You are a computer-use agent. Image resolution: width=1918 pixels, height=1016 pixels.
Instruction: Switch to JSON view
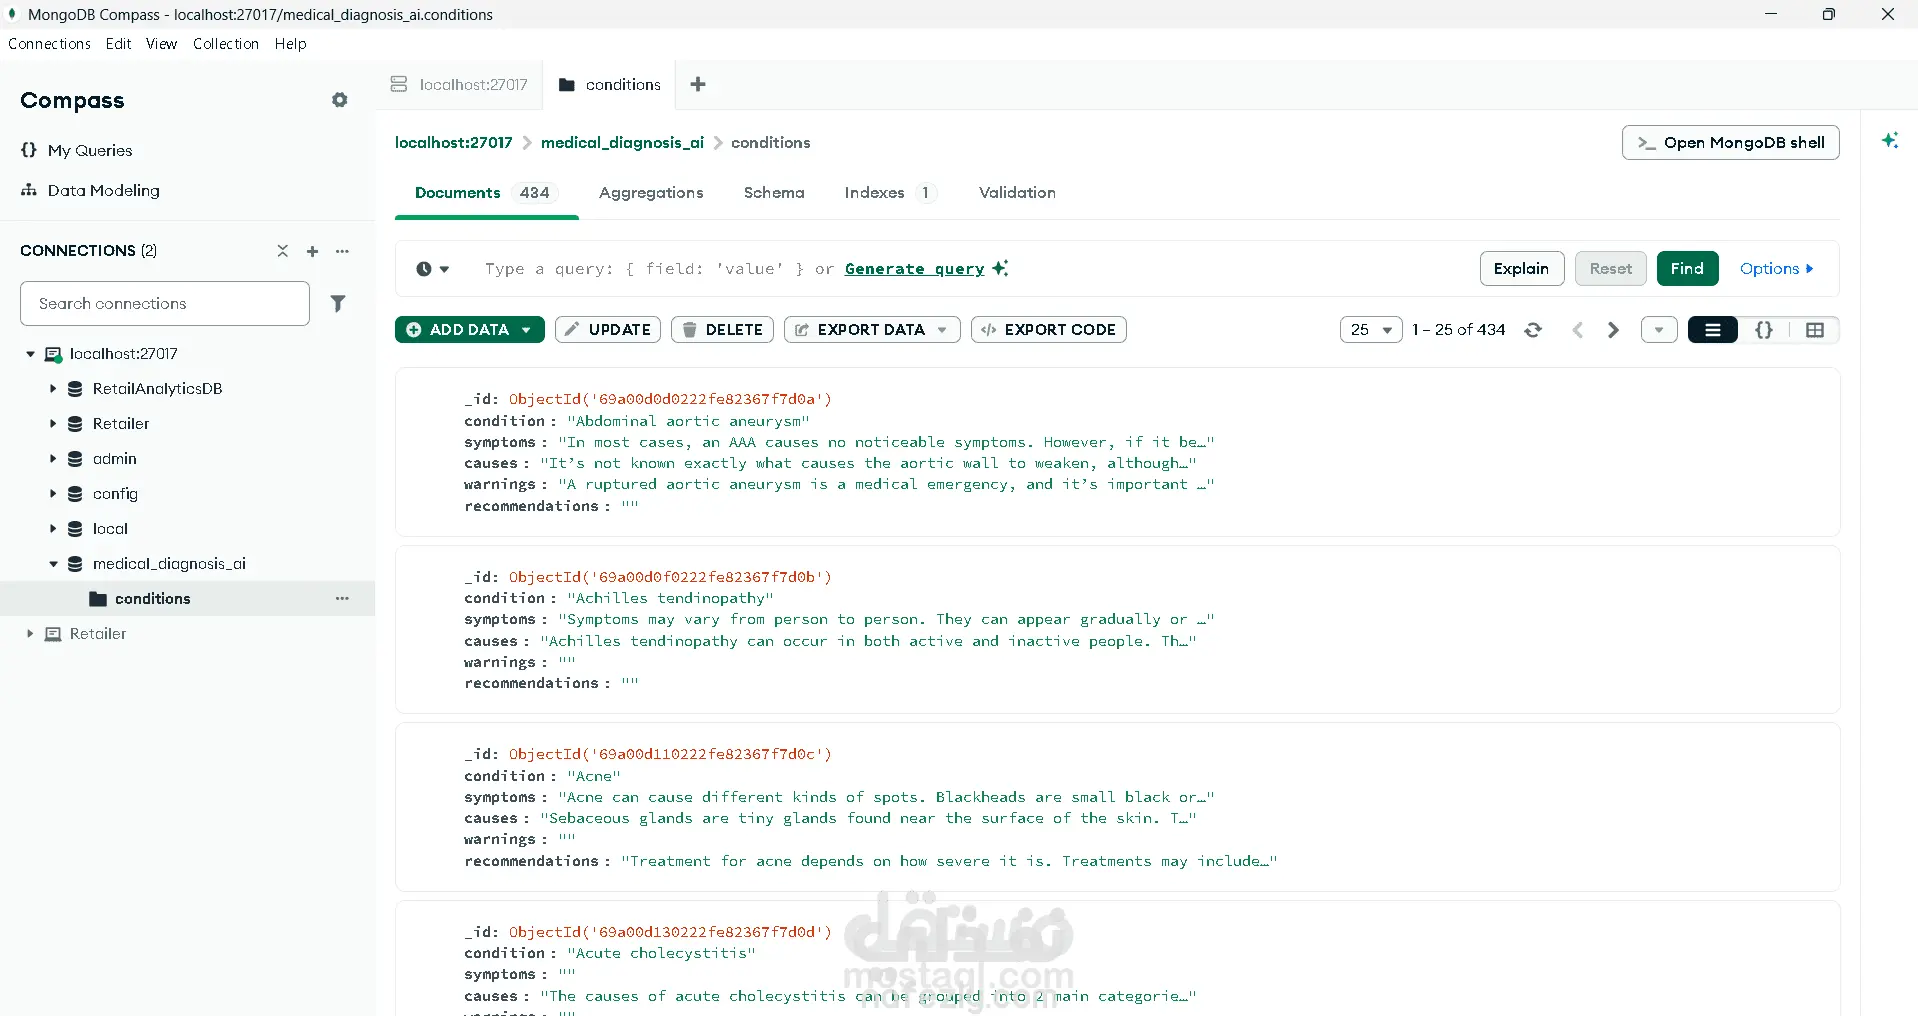point(1764,330)
